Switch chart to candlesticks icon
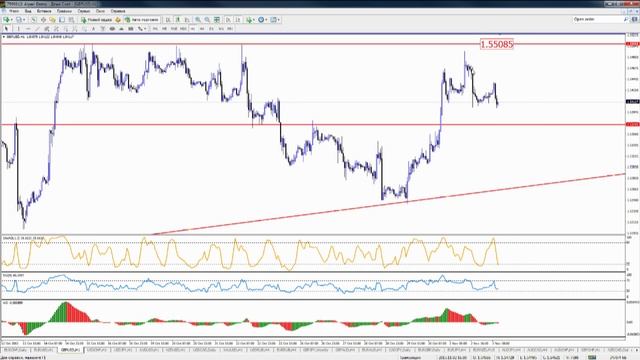The width and height of the screenshot is (640, 360). coord(178,20)
